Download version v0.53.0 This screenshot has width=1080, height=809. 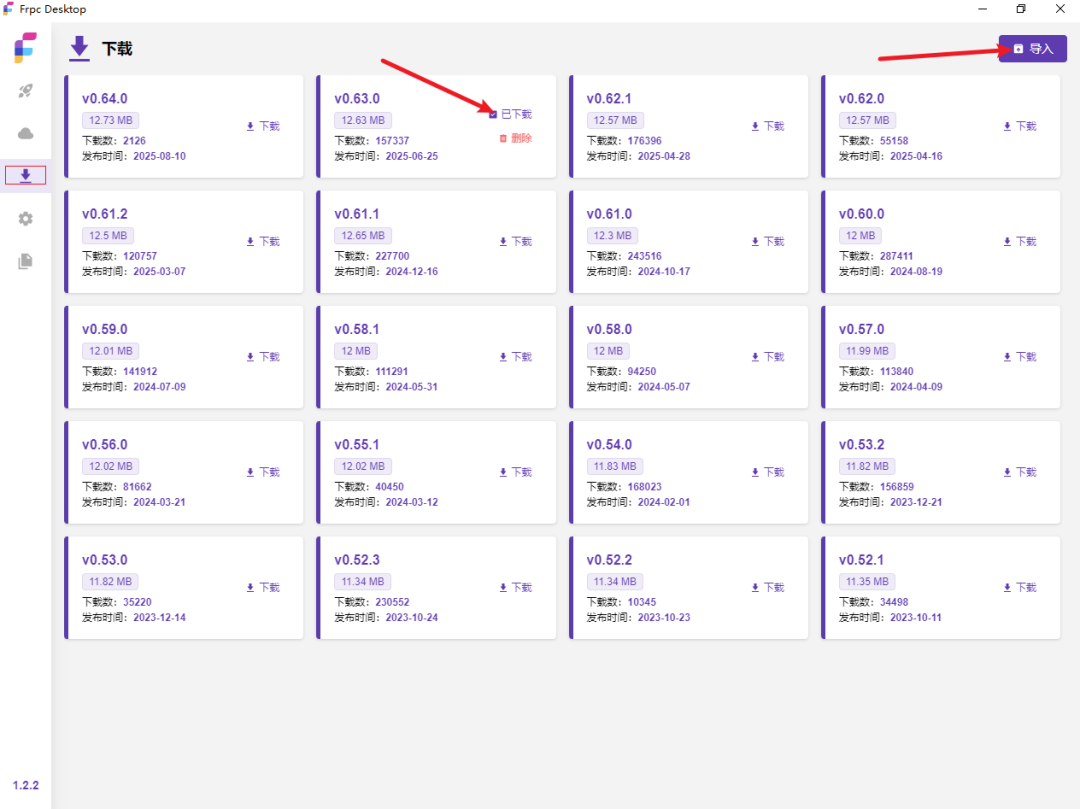pos(263,587)
